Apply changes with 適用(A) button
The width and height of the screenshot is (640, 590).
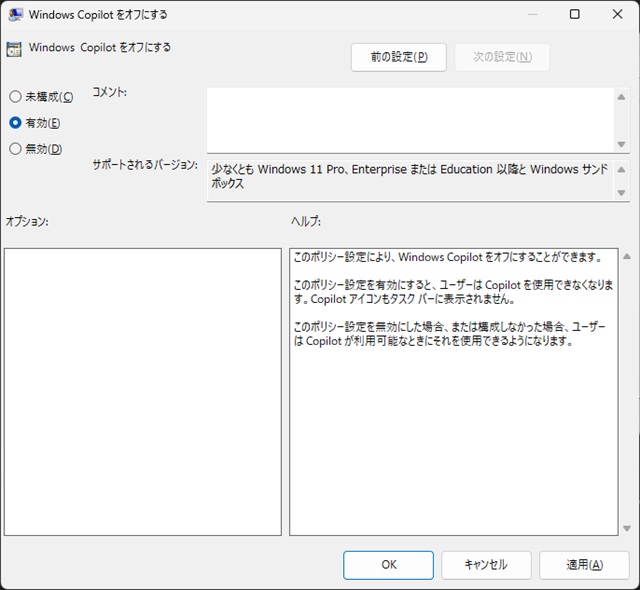click(584, 565)
